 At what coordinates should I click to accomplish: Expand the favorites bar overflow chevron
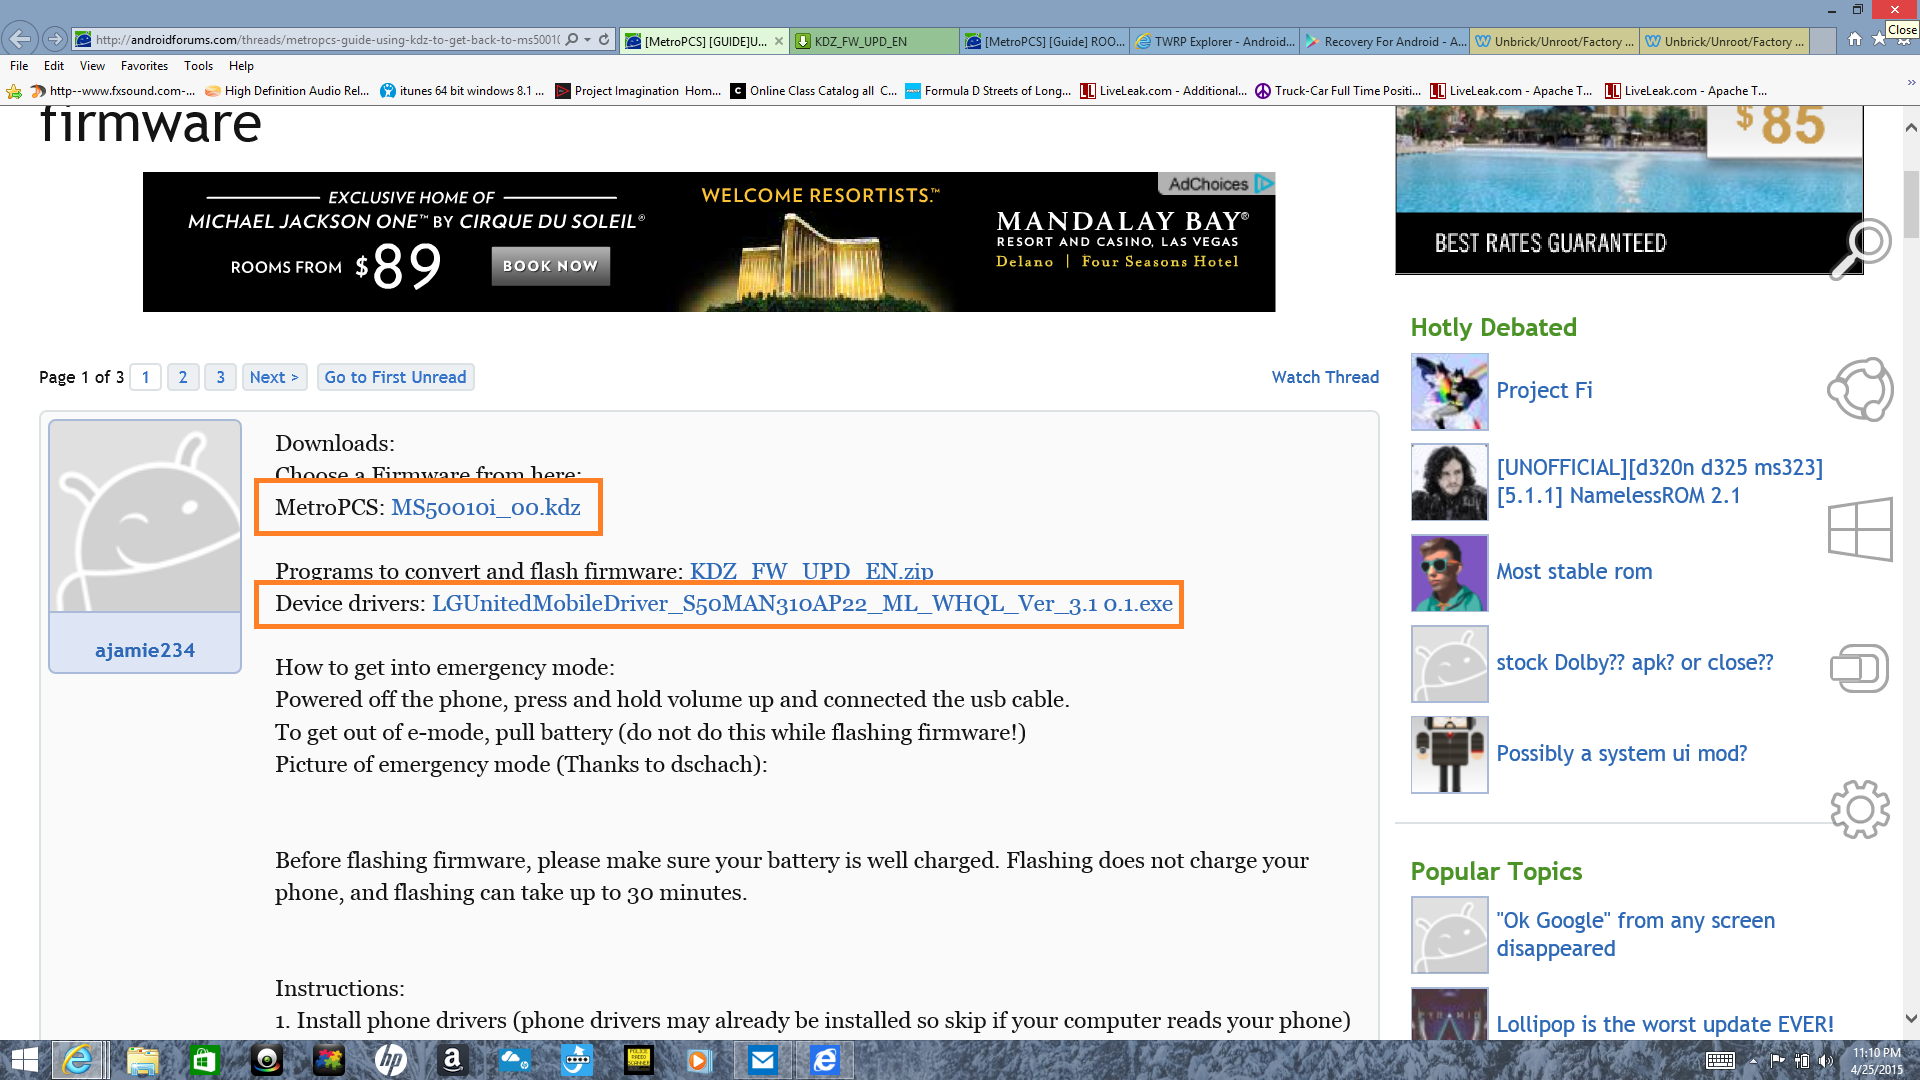pos(1910,83)
